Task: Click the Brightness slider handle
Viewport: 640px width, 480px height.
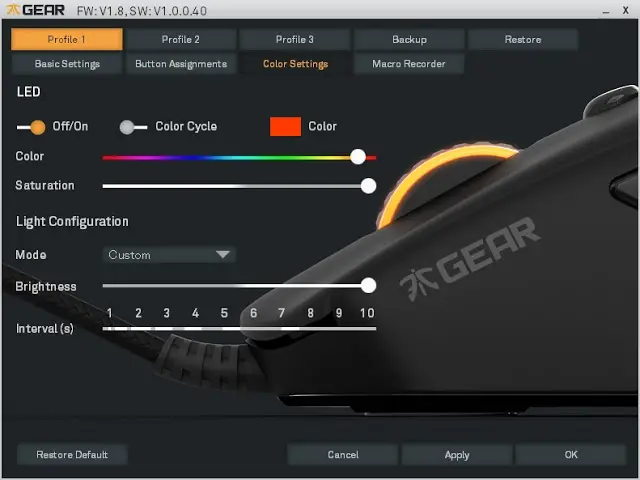Action: tap(368, 286)
